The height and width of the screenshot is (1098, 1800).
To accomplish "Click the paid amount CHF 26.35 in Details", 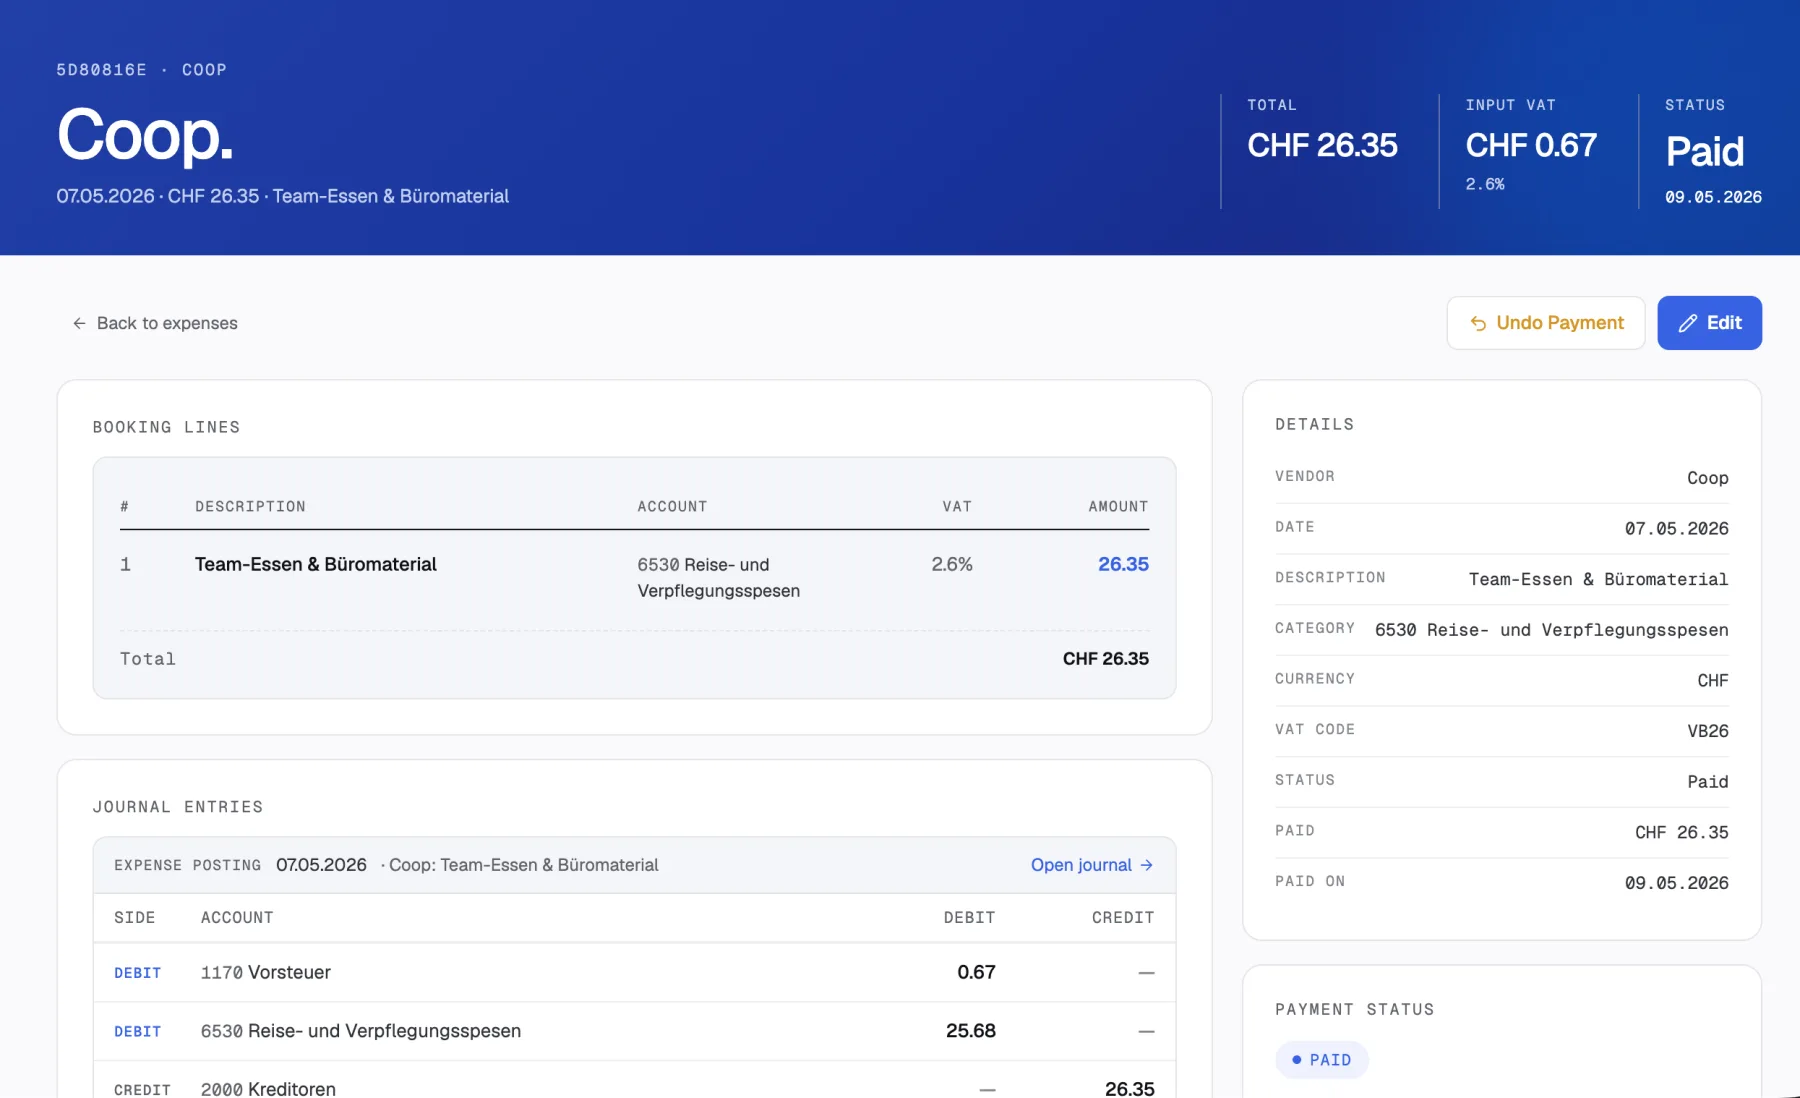I will (1682, 833).
